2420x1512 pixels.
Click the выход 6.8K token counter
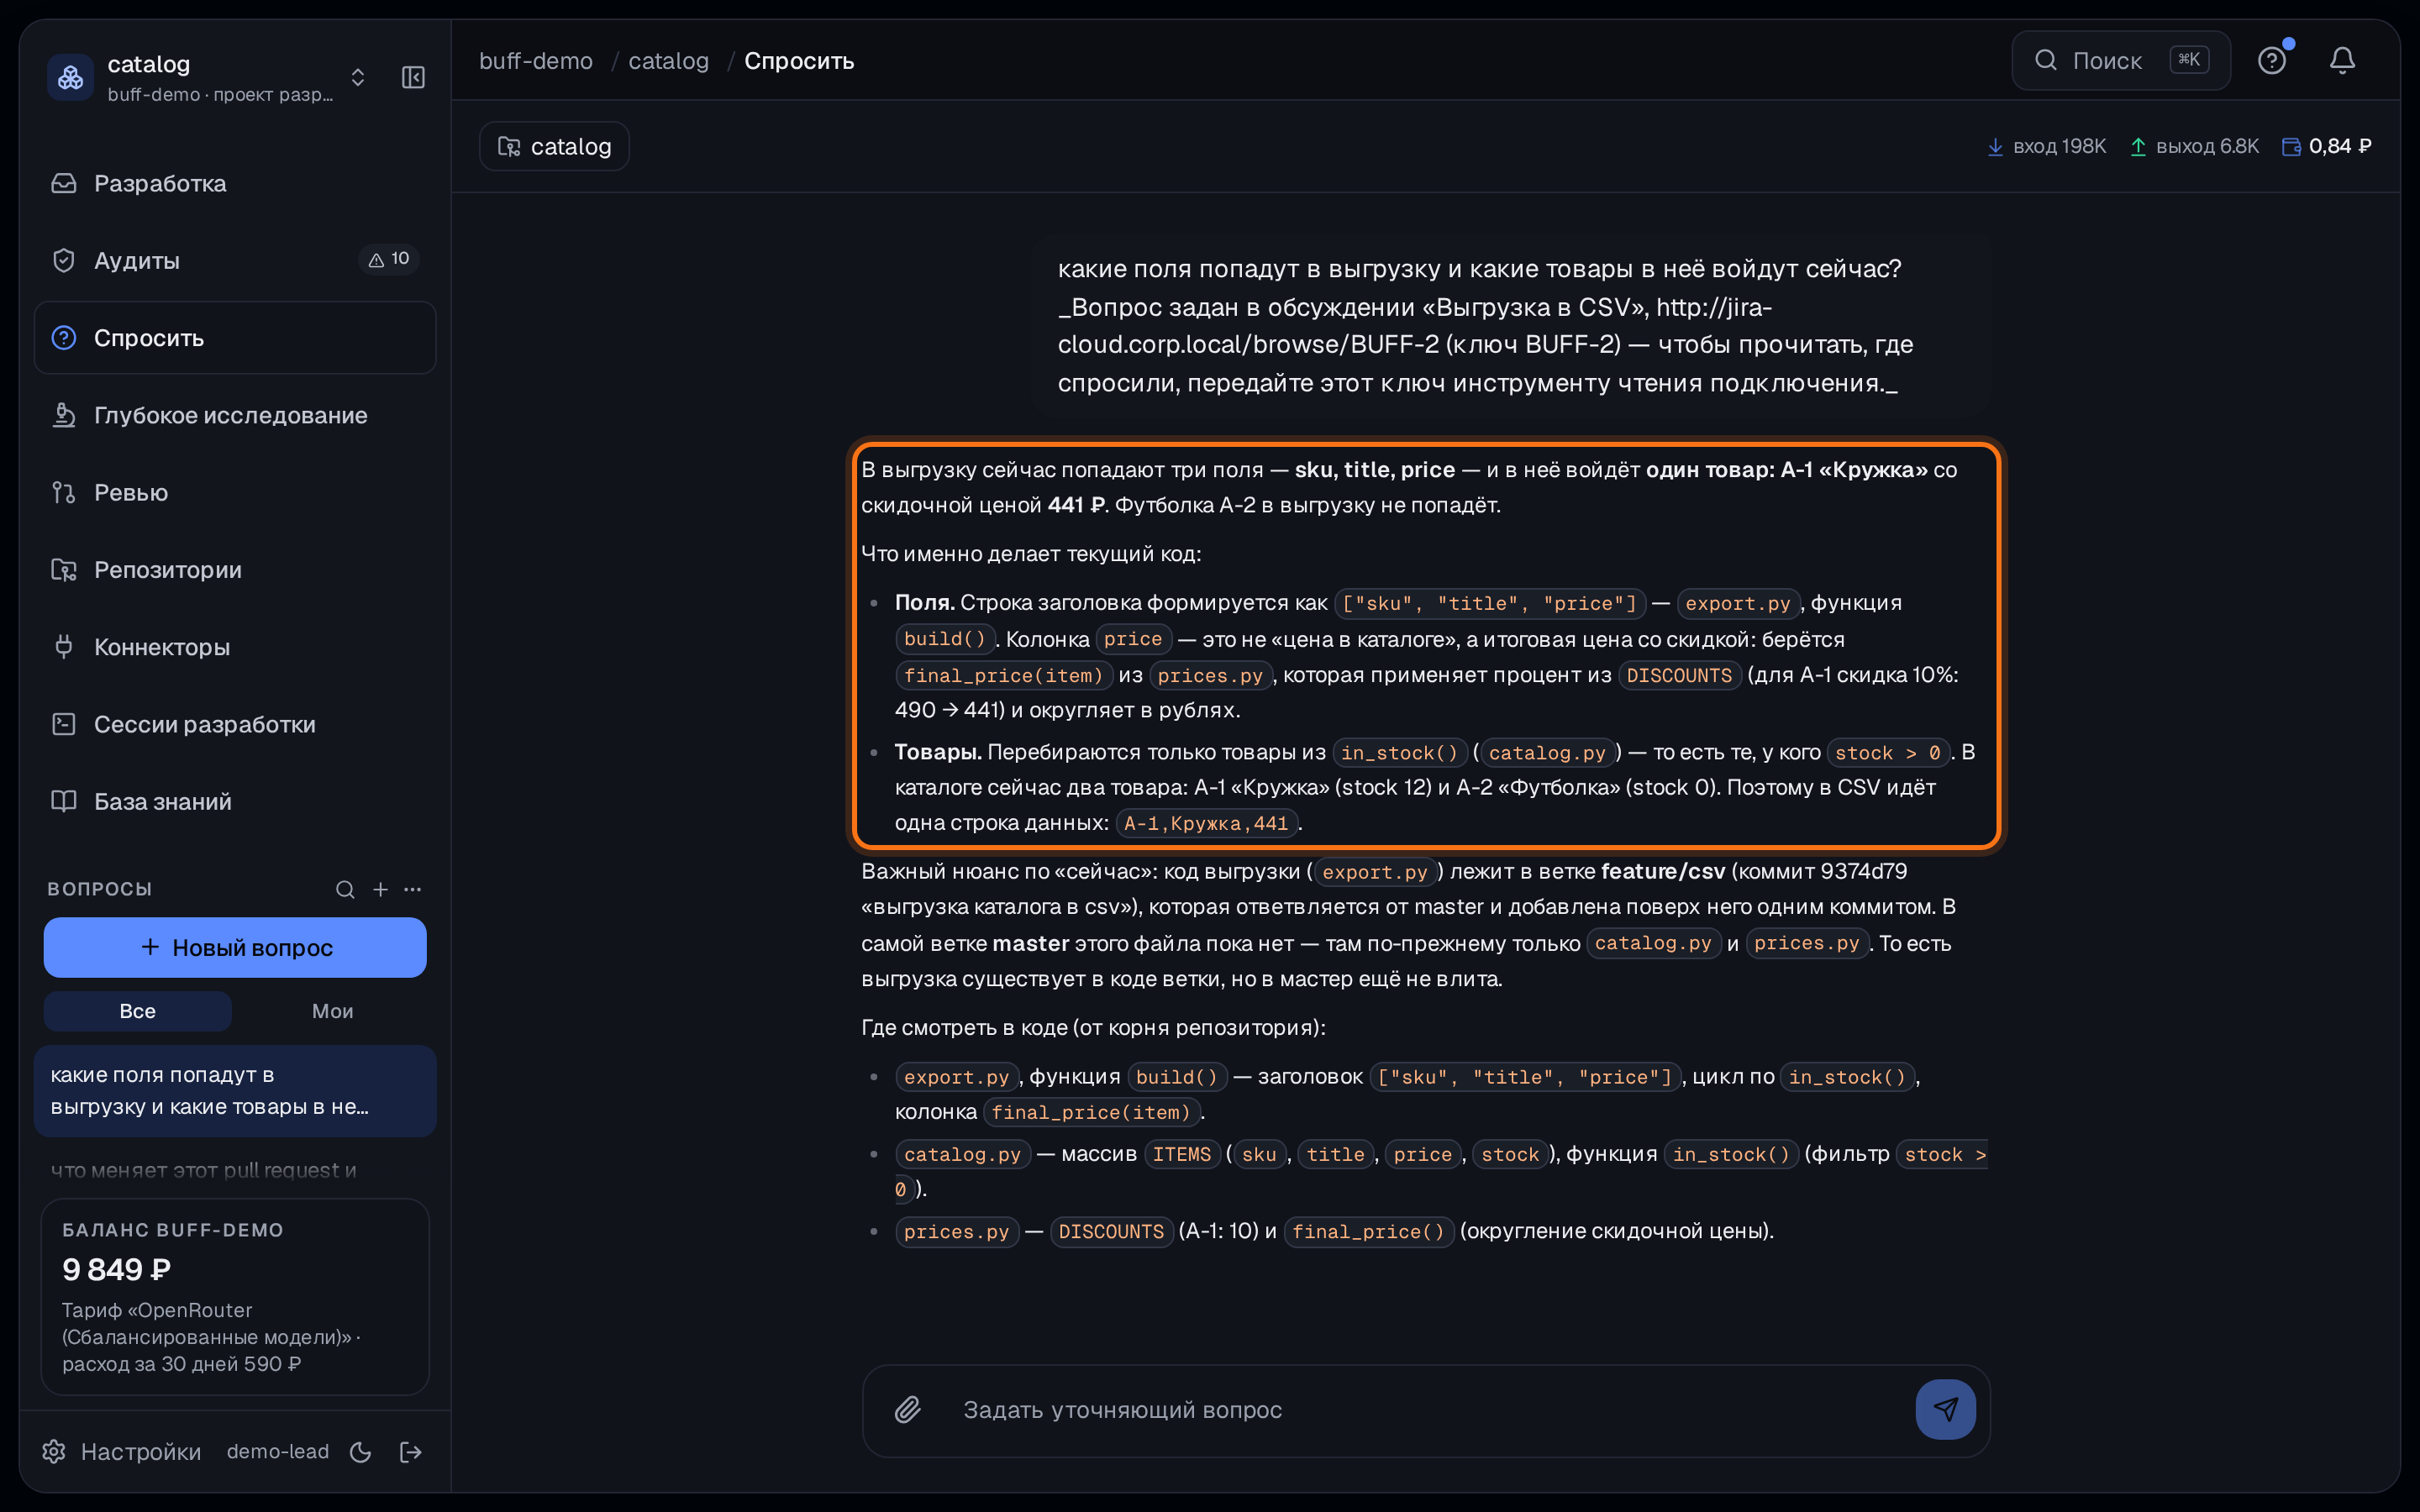click(x=2194, y=146)
